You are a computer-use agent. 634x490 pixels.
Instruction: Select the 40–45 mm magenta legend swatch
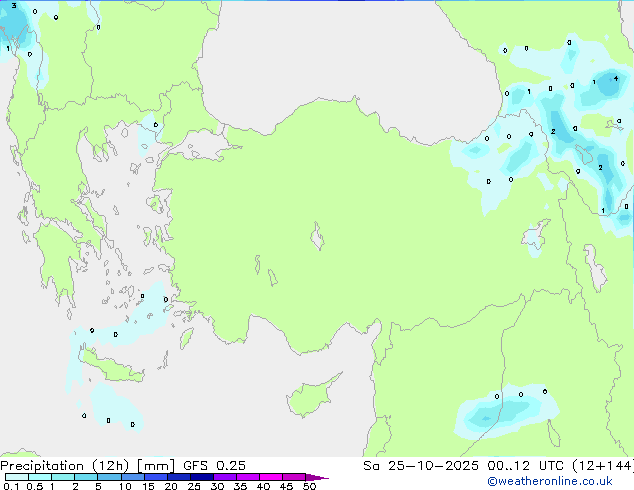tap(271, 477)
